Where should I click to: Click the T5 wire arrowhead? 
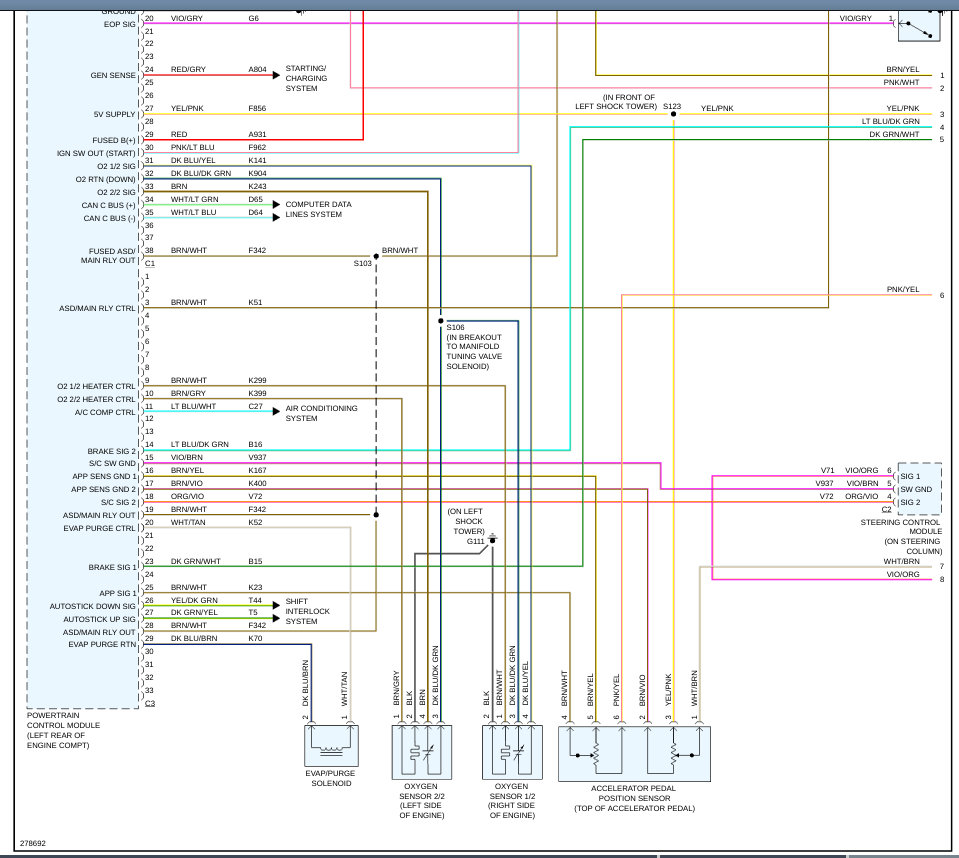tap(276, 618)
